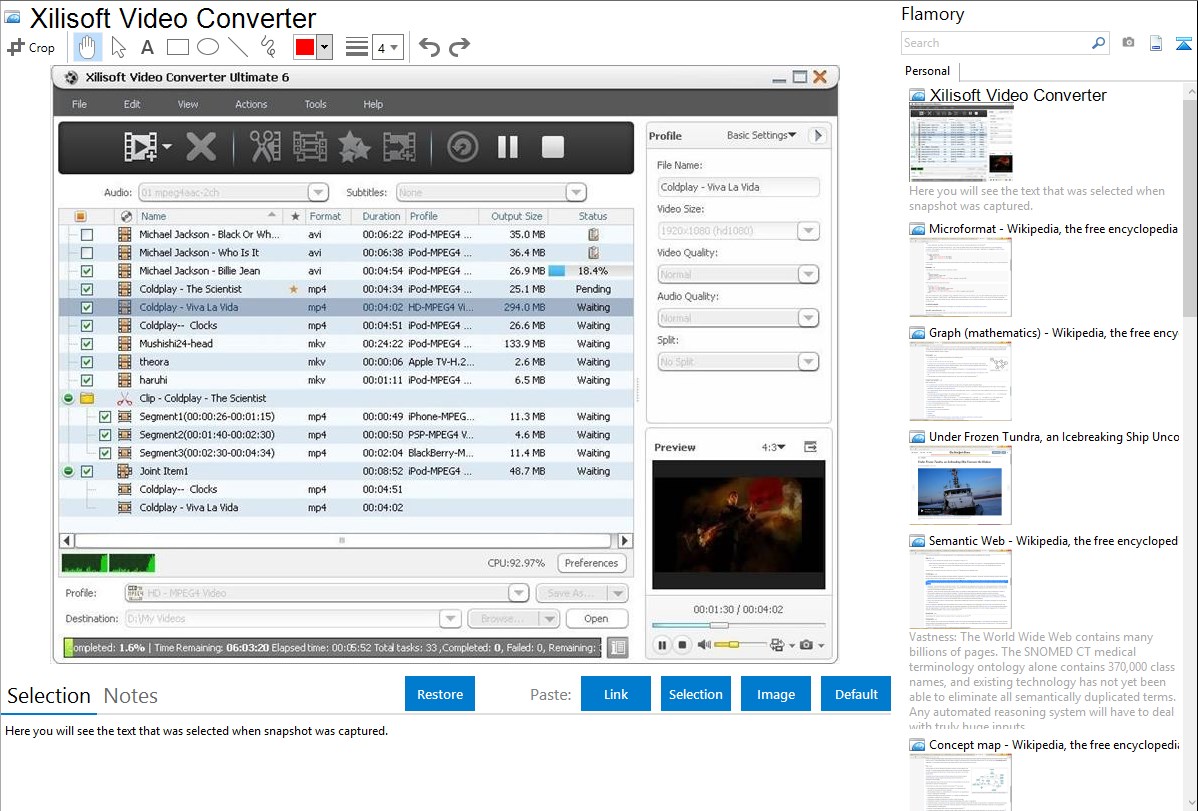Select the Crop tool
This screenshot has height=811, width=1198.
[x=31, y=47]
